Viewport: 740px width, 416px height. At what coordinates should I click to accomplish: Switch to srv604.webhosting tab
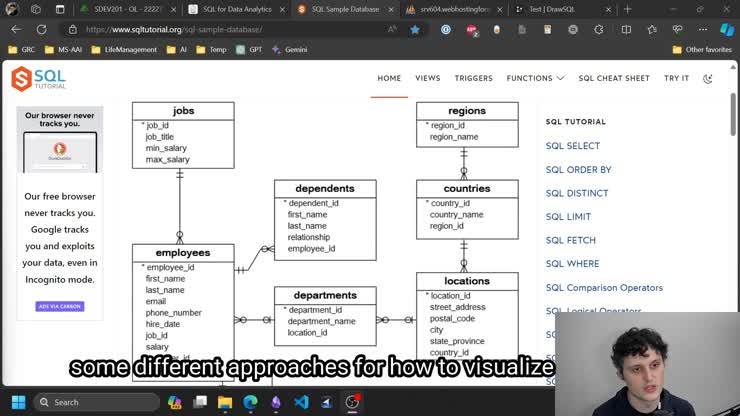click(454, 9)
